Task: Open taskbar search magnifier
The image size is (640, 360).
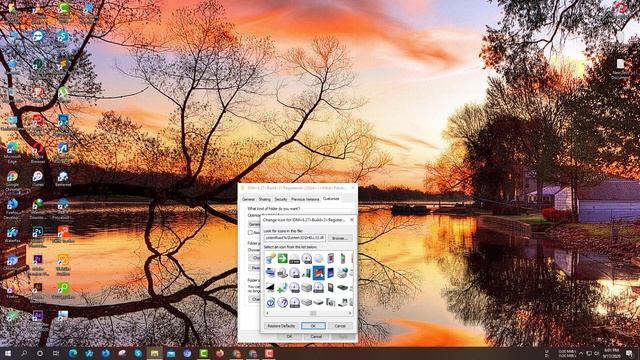Action: [24, 353]
